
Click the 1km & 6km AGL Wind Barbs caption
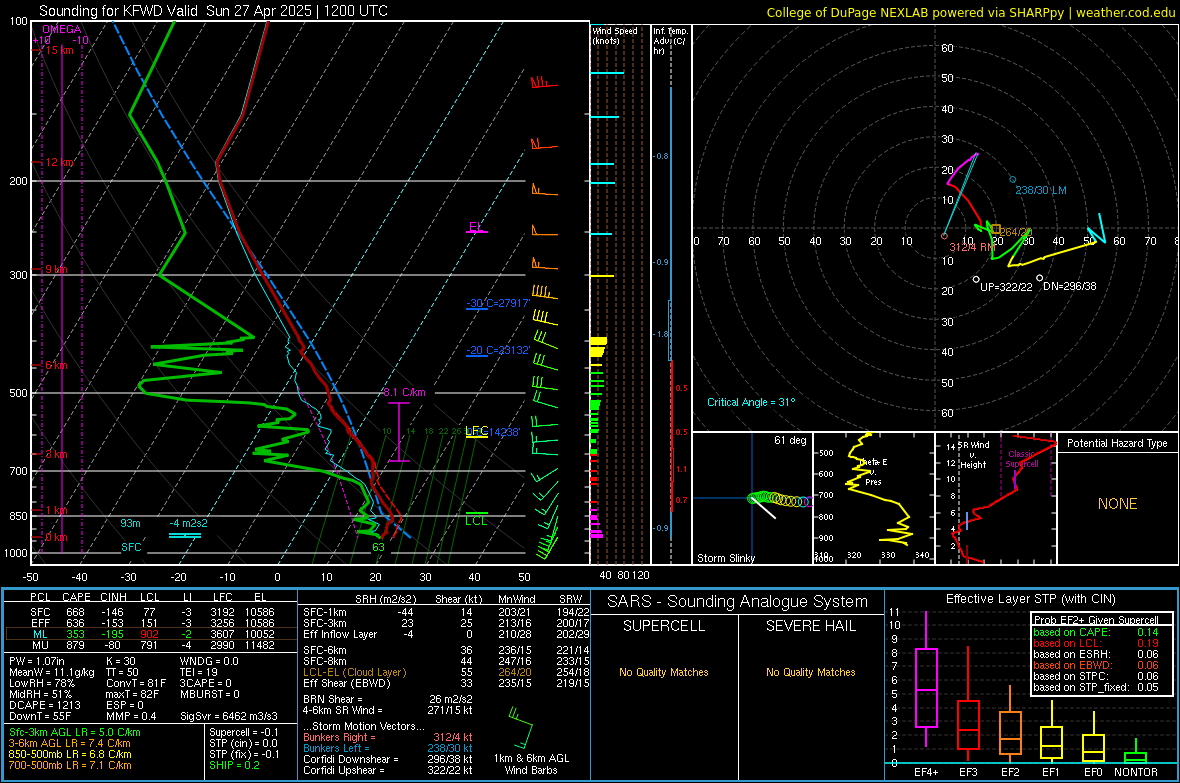(x=531, y=764)
